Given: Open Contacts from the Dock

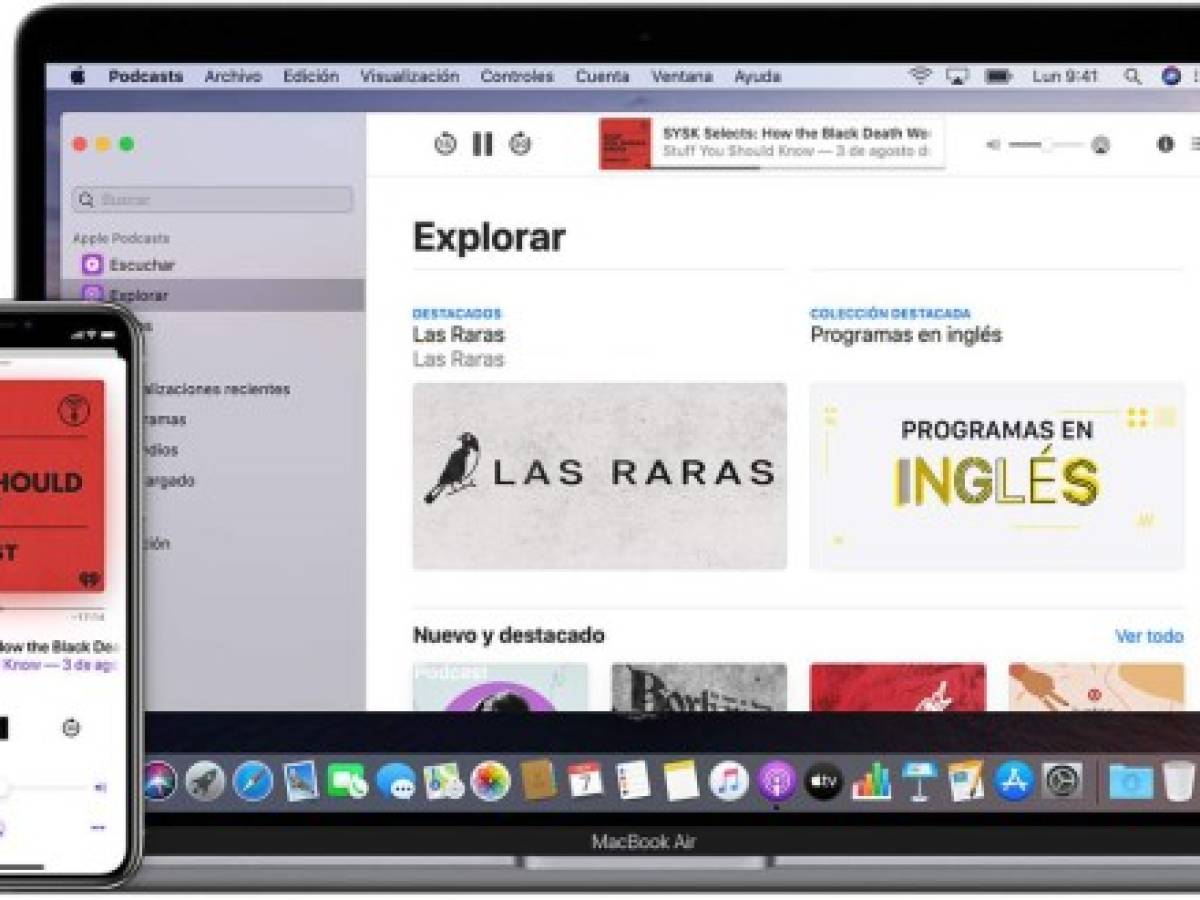Looking at the screenshot, I should coord(538,780).
